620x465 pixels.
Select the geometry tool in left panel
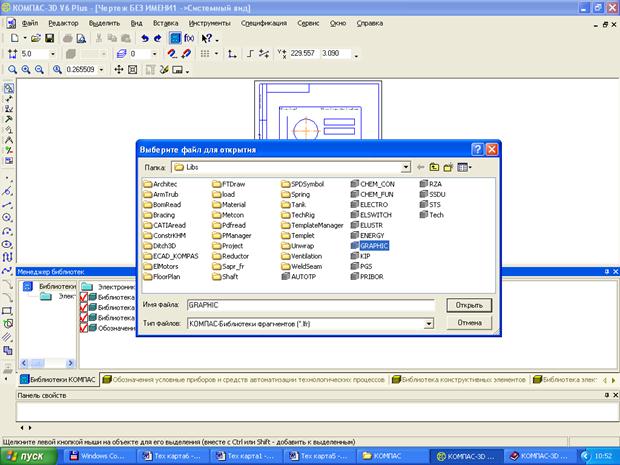8,88
